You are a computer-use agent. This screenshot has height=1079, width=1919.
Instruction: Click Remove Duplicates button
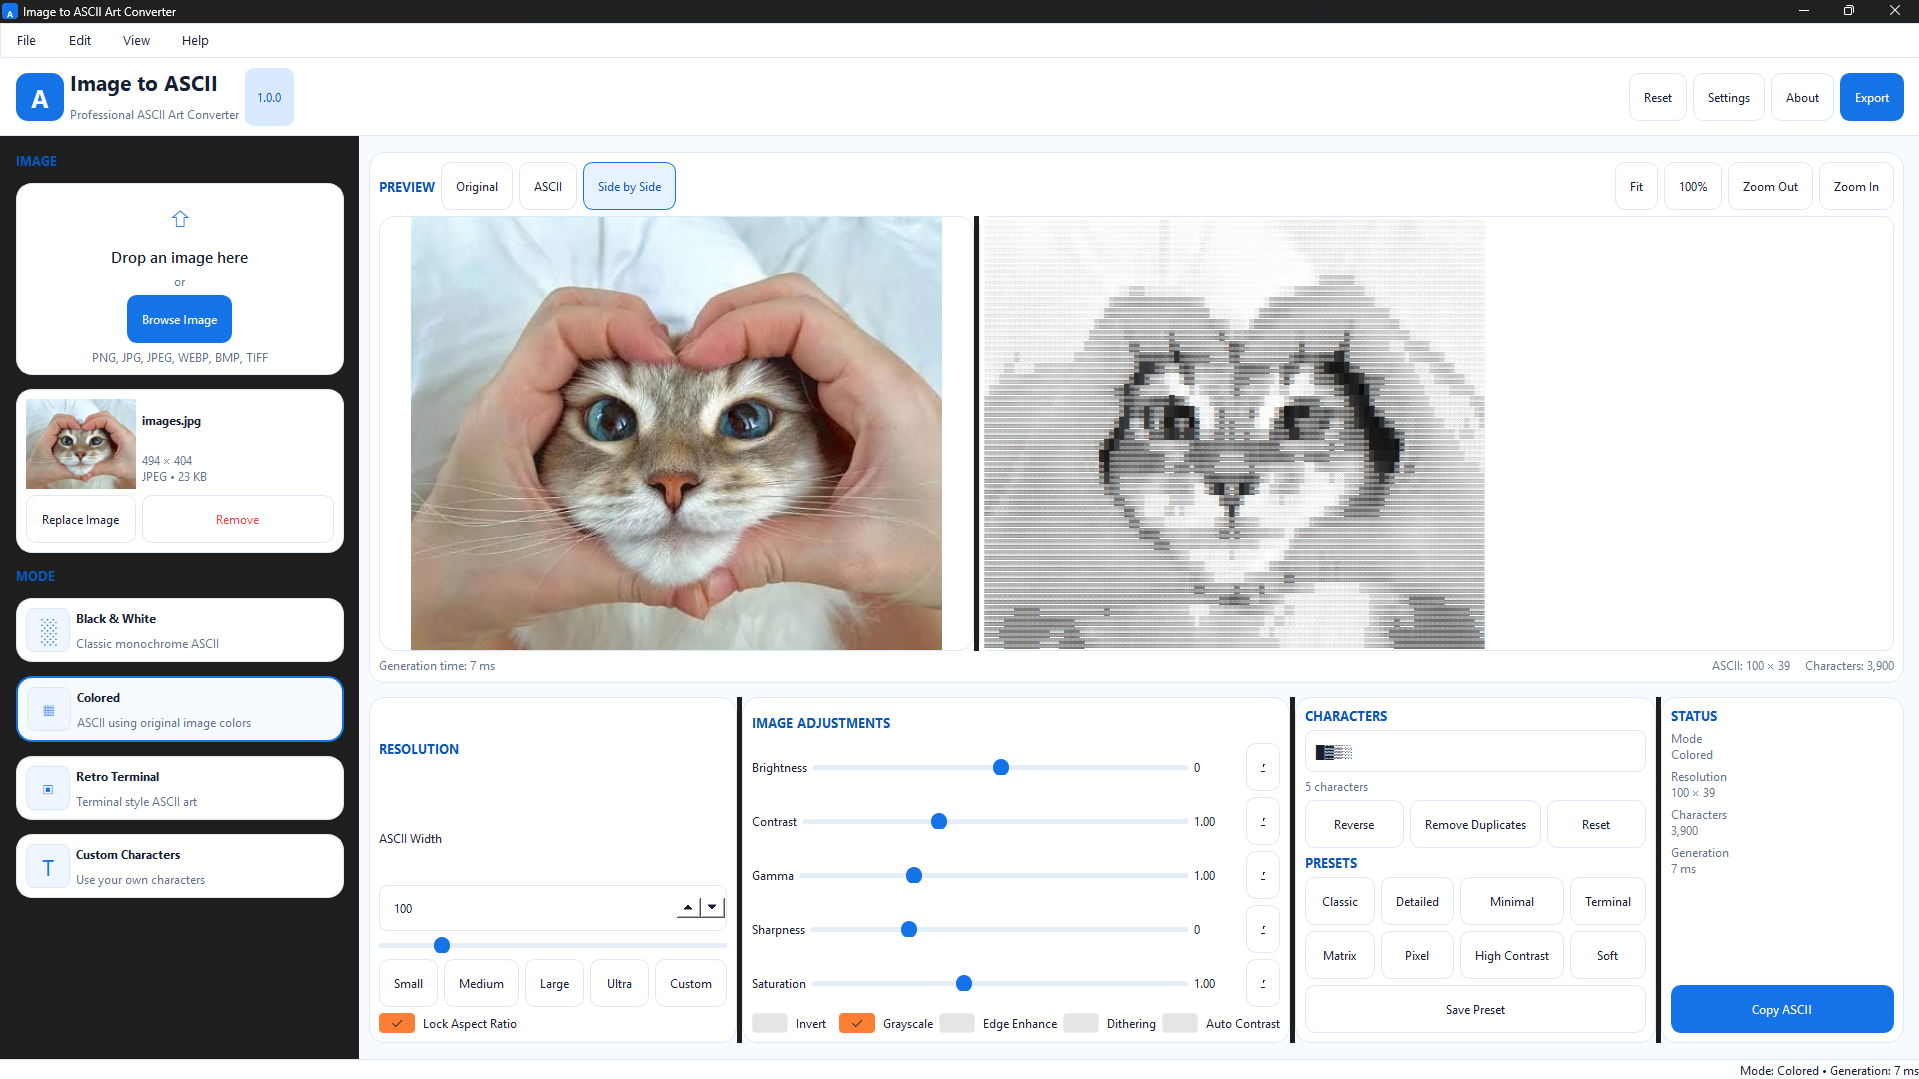click(1475, 825)
